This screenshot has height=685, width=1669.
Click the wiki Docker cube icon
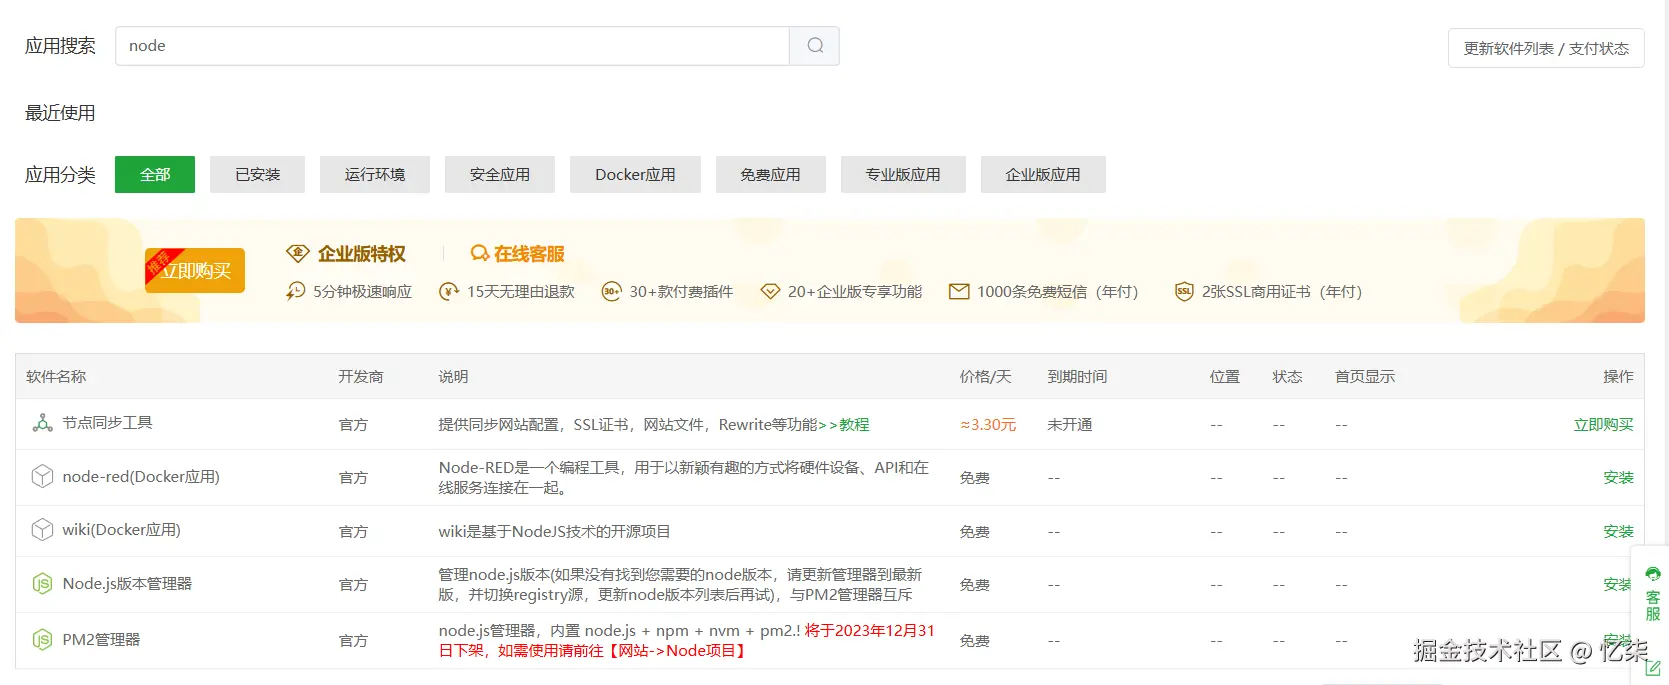[42, 530]
